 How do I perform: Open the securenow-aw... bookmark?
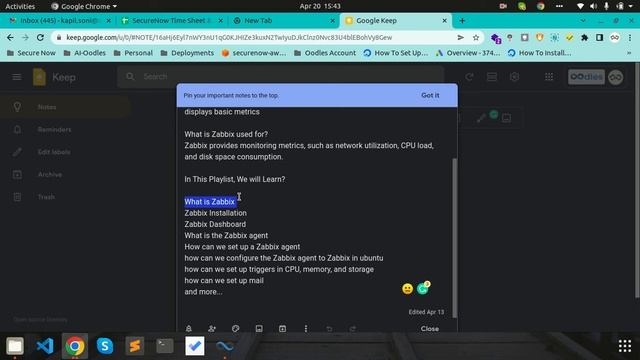(253, 53)
